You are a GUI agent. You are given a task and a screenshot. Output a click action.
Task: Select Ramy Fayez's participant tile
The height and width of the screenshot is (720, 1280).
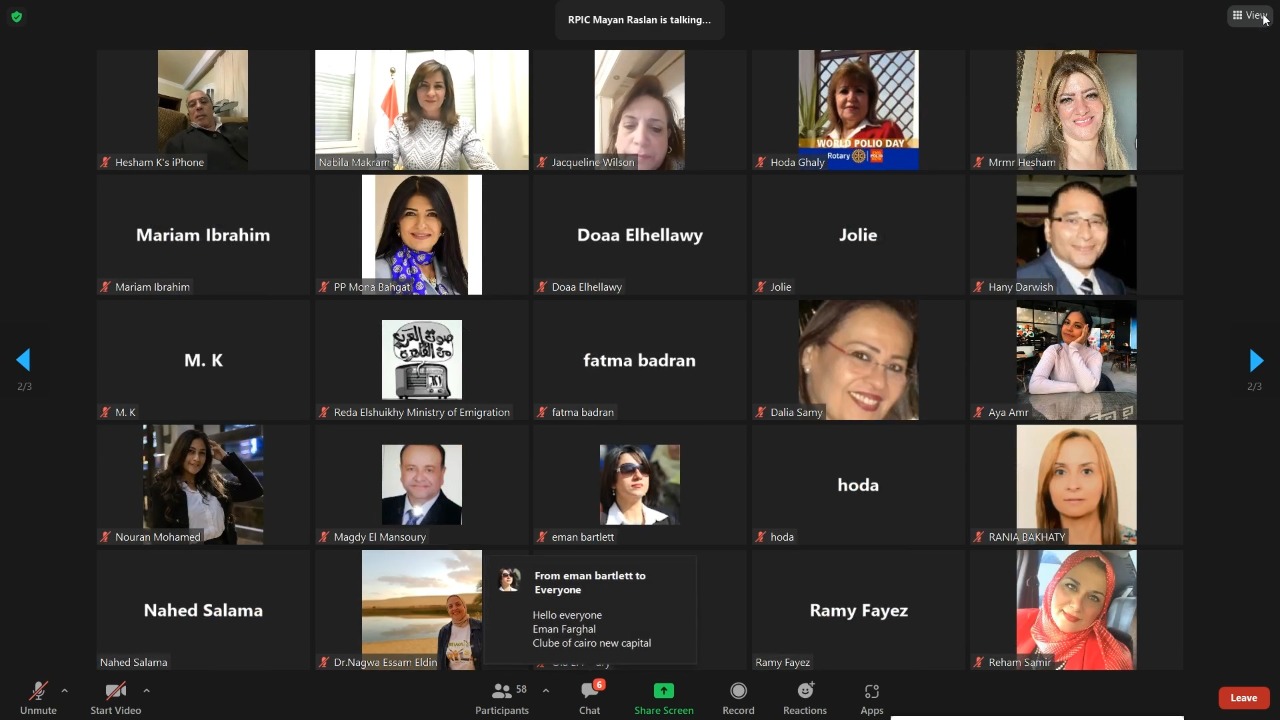point(858,610)
